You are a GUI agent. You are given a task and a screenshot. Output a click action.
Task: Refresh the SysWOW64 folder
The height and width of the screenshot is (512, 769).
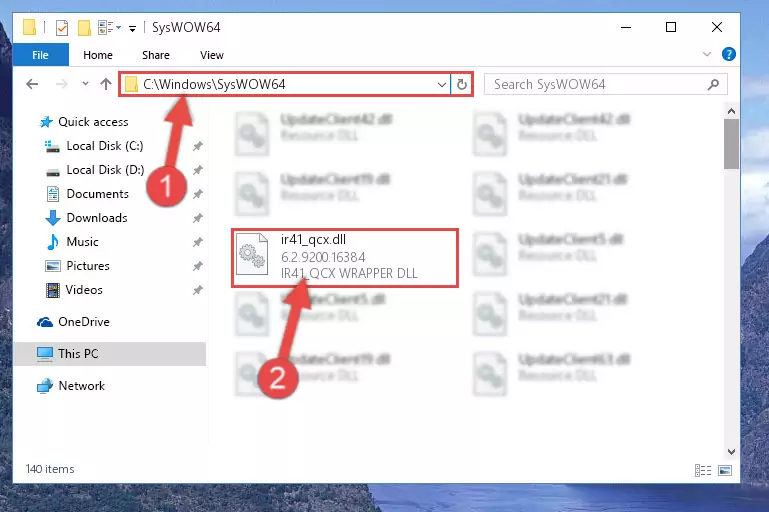pos(461,84)
